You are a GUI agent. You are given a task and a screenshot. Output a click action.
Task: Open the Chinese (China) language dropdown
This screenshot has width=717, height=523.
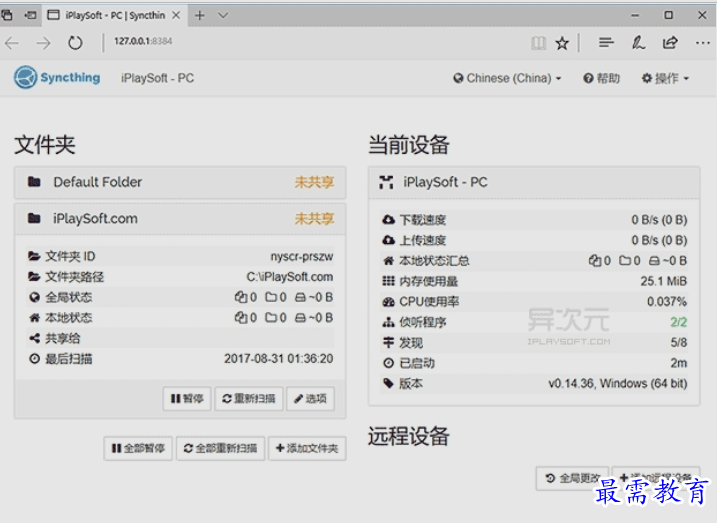(507, 78)
